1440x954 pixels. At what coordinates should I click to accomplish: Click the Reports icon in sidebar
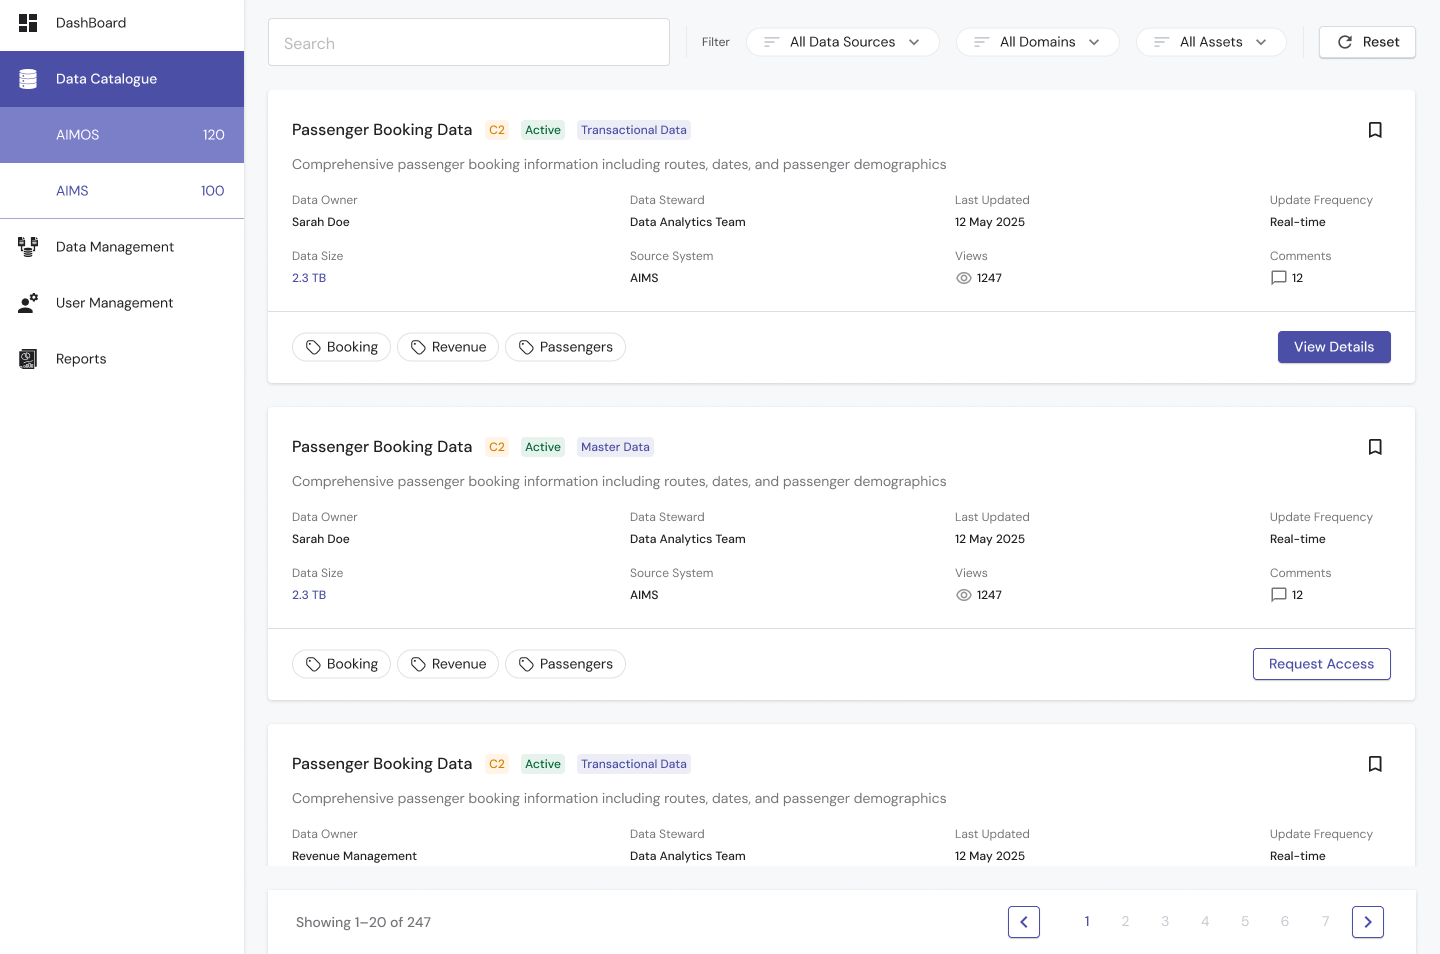(28, 359)
